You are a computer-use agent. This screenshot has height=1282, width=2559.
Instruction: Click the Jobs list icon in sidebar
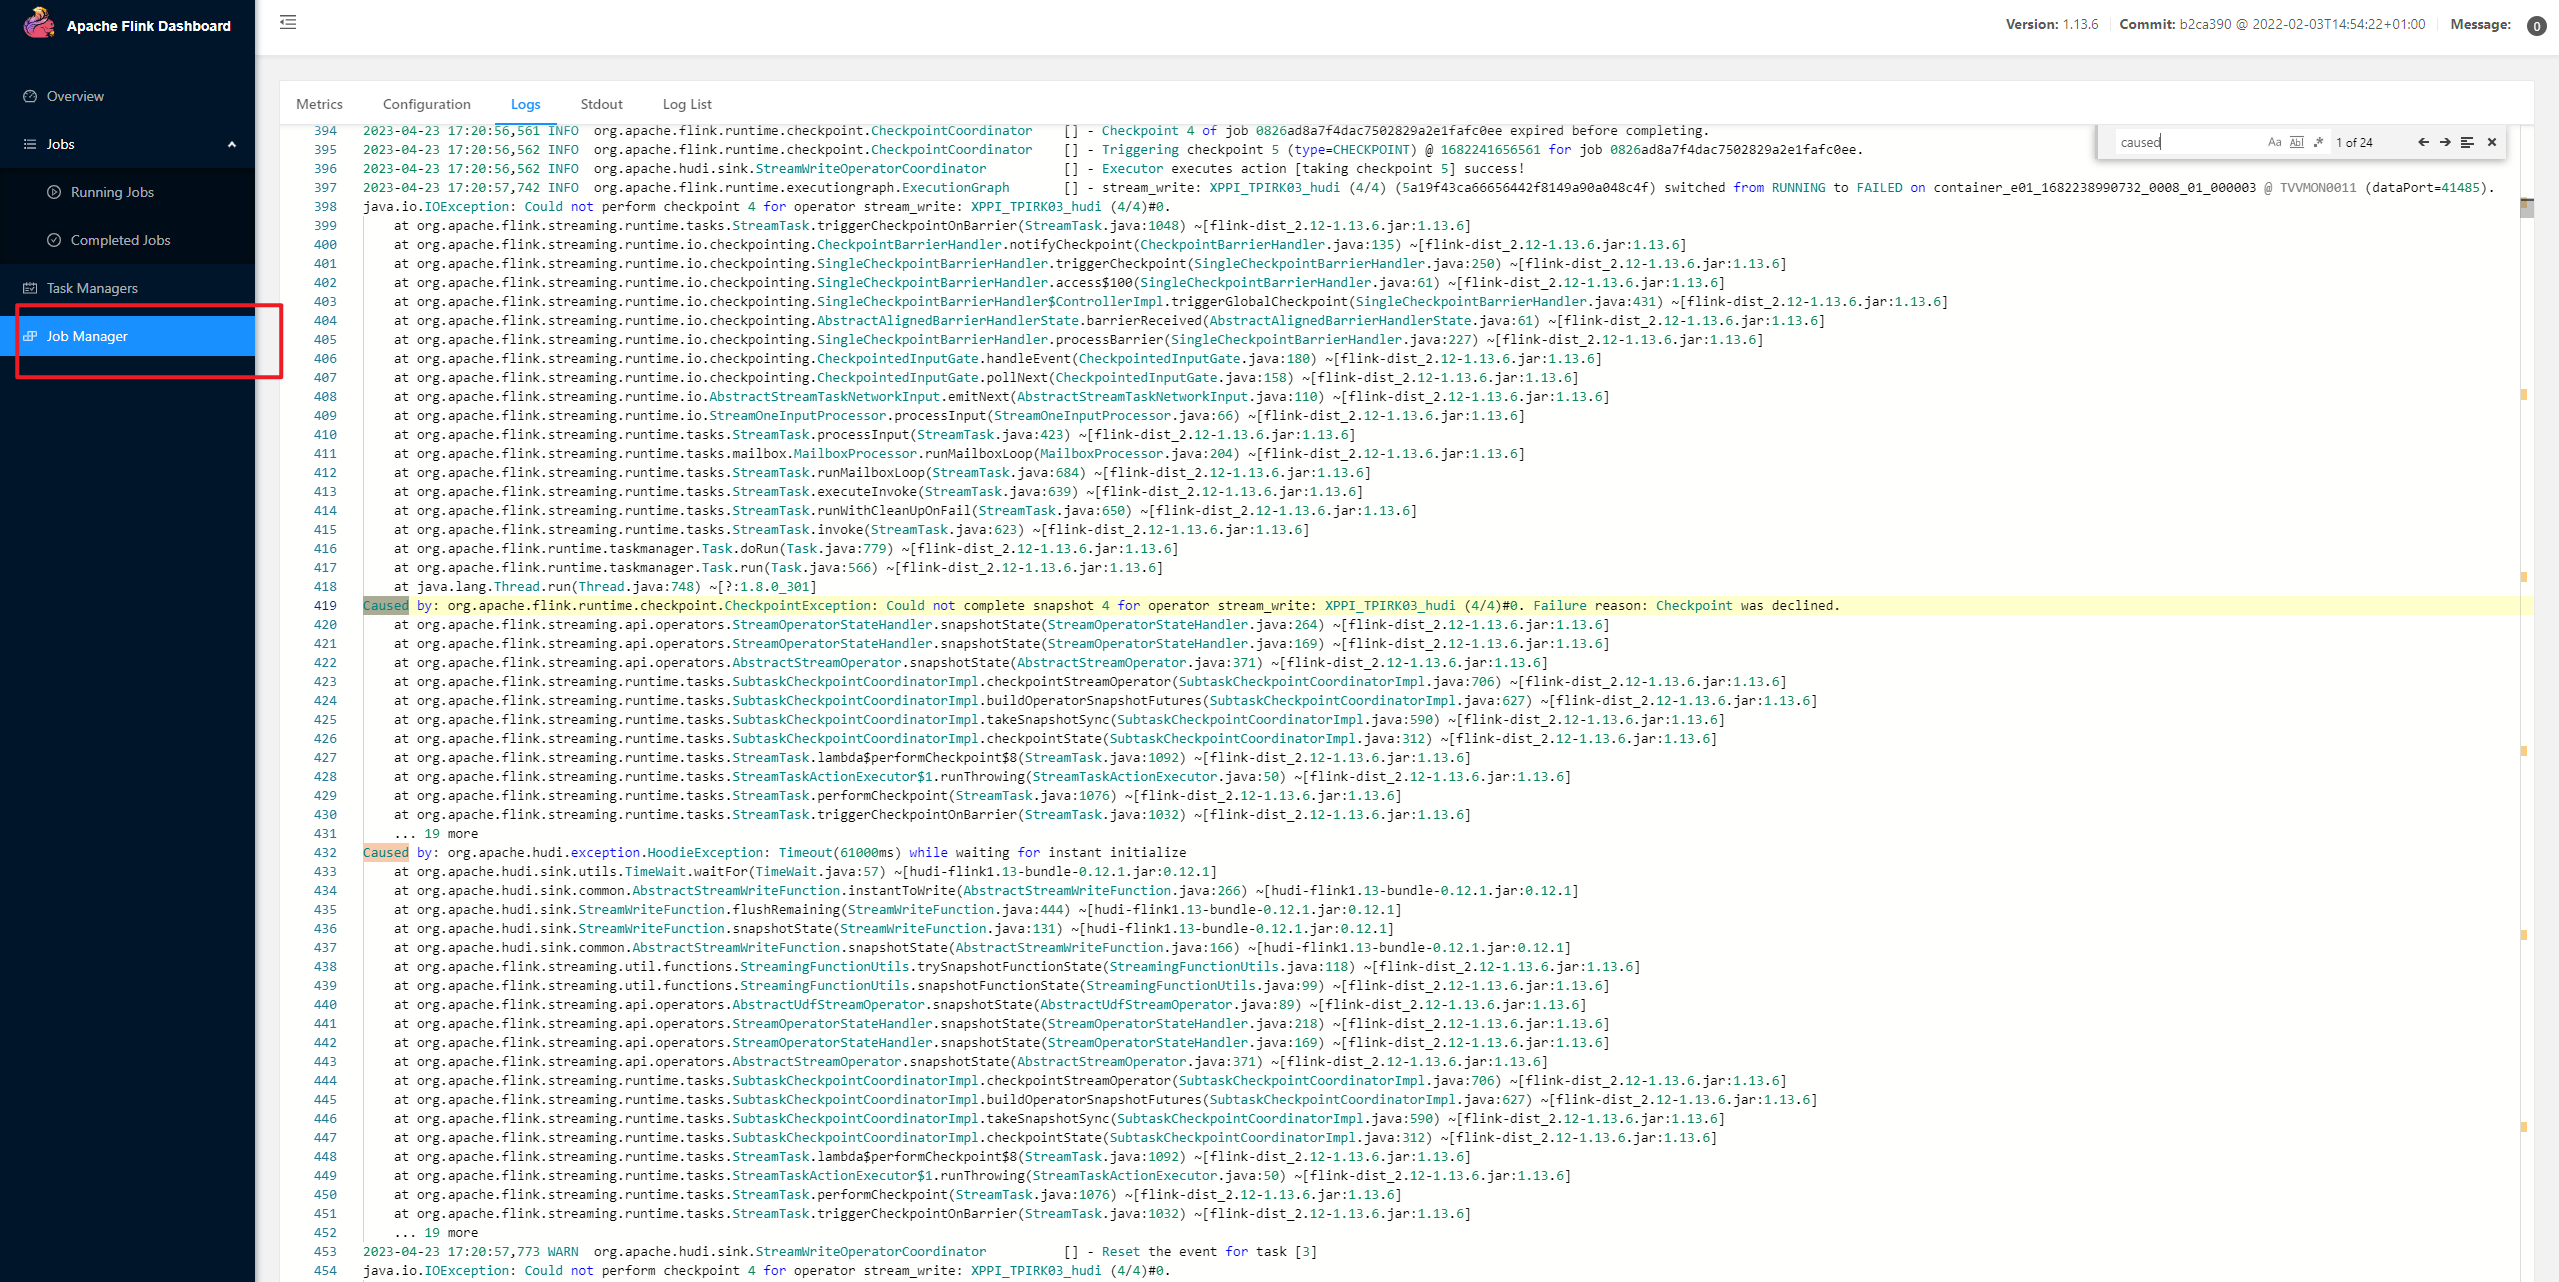(x=30, y=144)
